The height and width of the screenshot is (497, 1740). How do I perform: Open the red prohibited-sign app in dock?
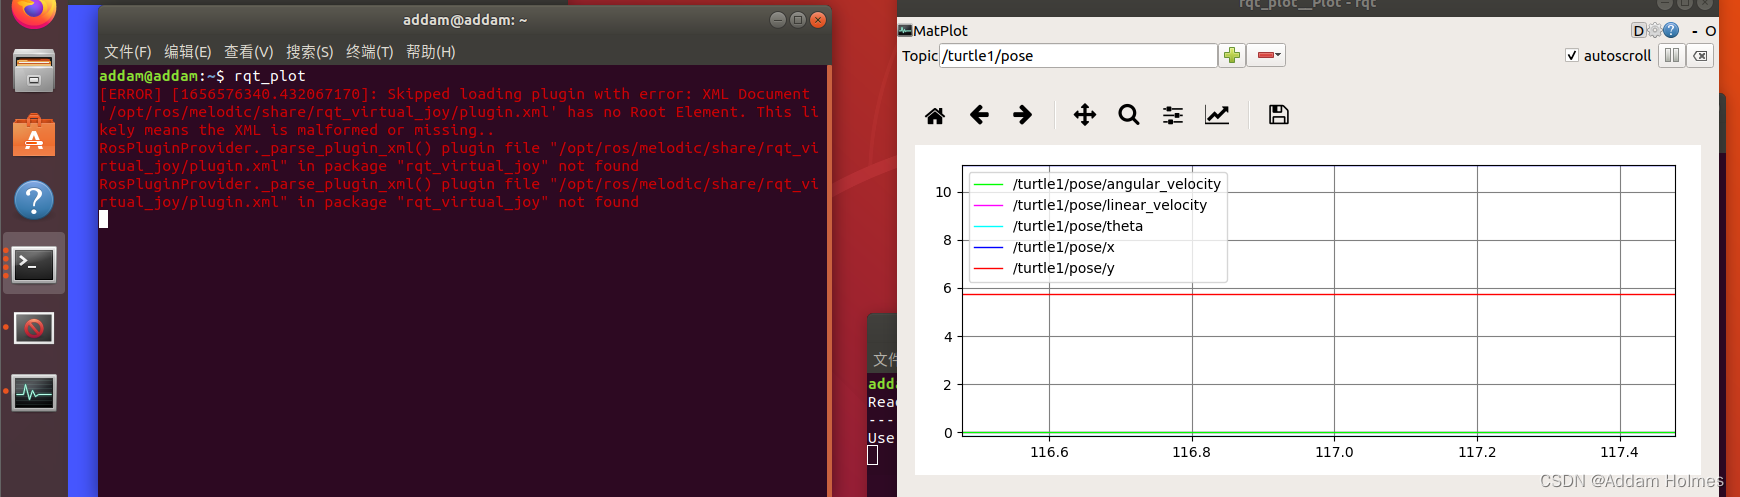tap(34, 328)
